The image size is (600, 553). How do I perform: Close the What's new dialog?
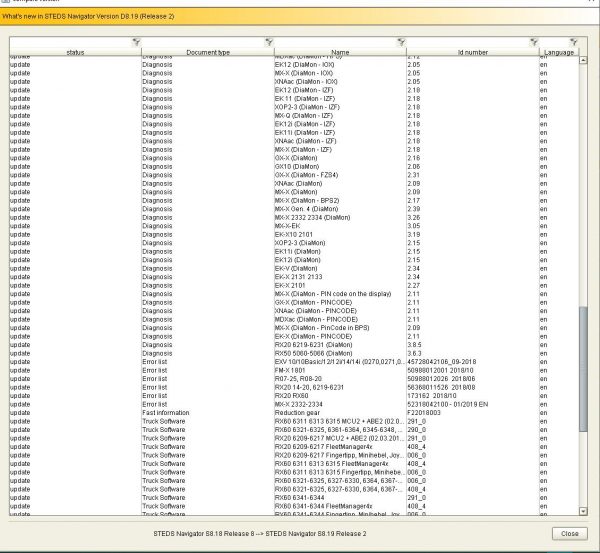pyautogui.click(x=569, y=533)
